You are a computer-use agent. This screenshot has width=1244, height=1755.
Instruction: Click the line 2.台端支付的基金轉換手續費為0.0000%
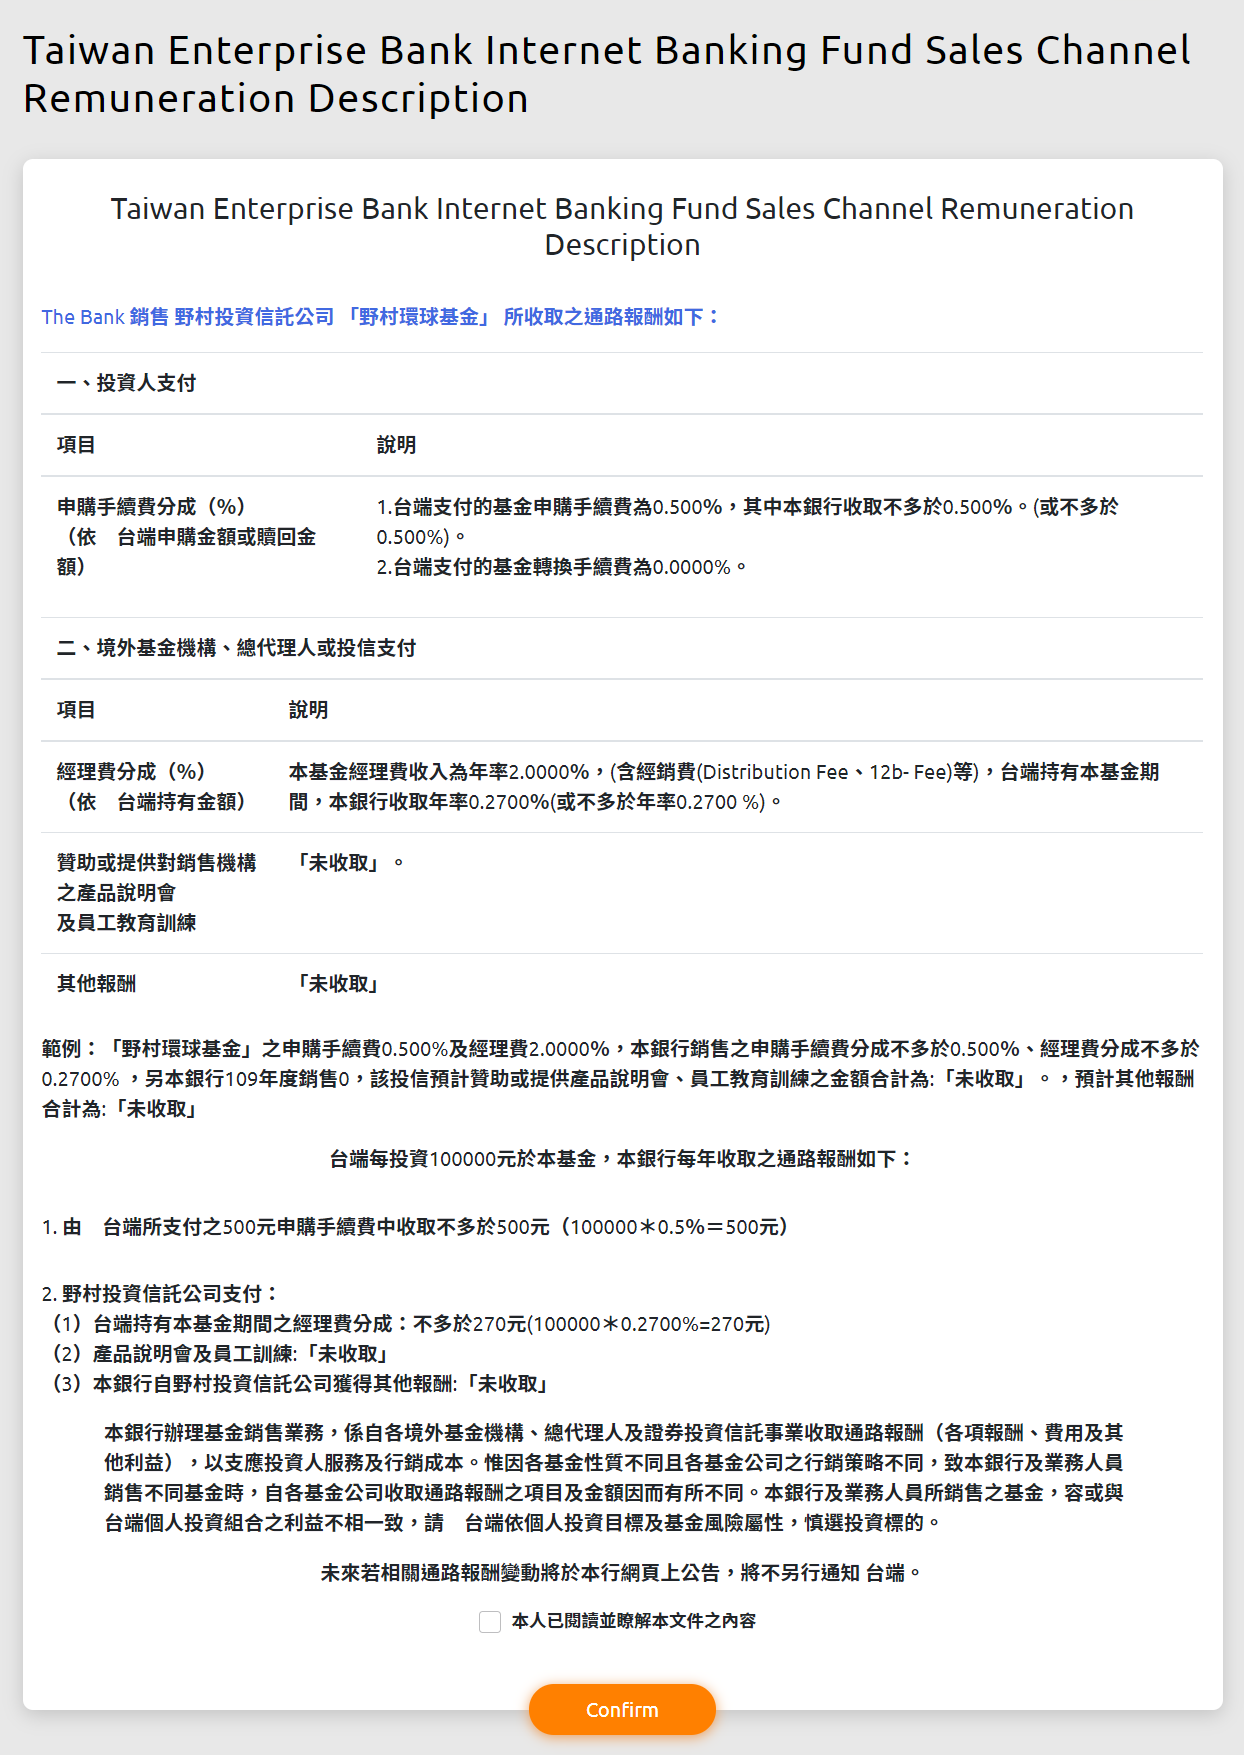561,567
